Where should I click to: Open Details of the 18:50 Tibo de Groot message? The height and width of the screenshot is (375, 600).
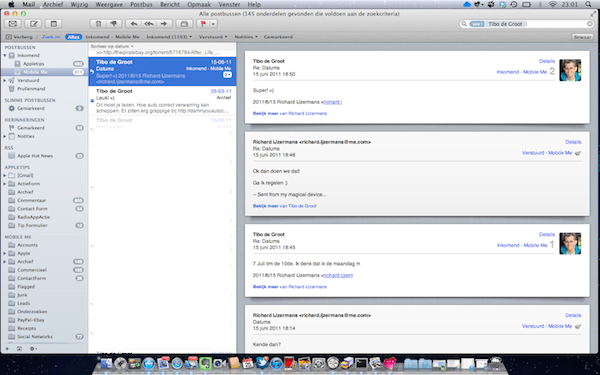coord(547,61)
